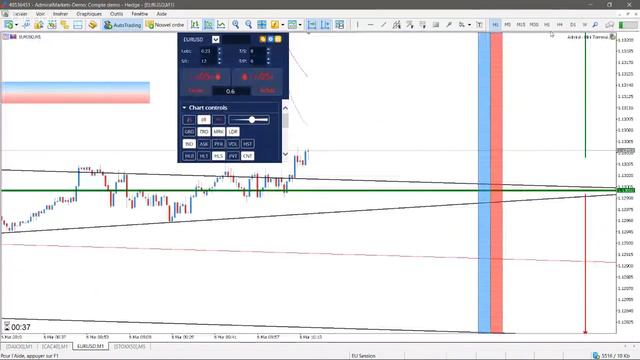Open the Aide menu

tap(162, 14)
